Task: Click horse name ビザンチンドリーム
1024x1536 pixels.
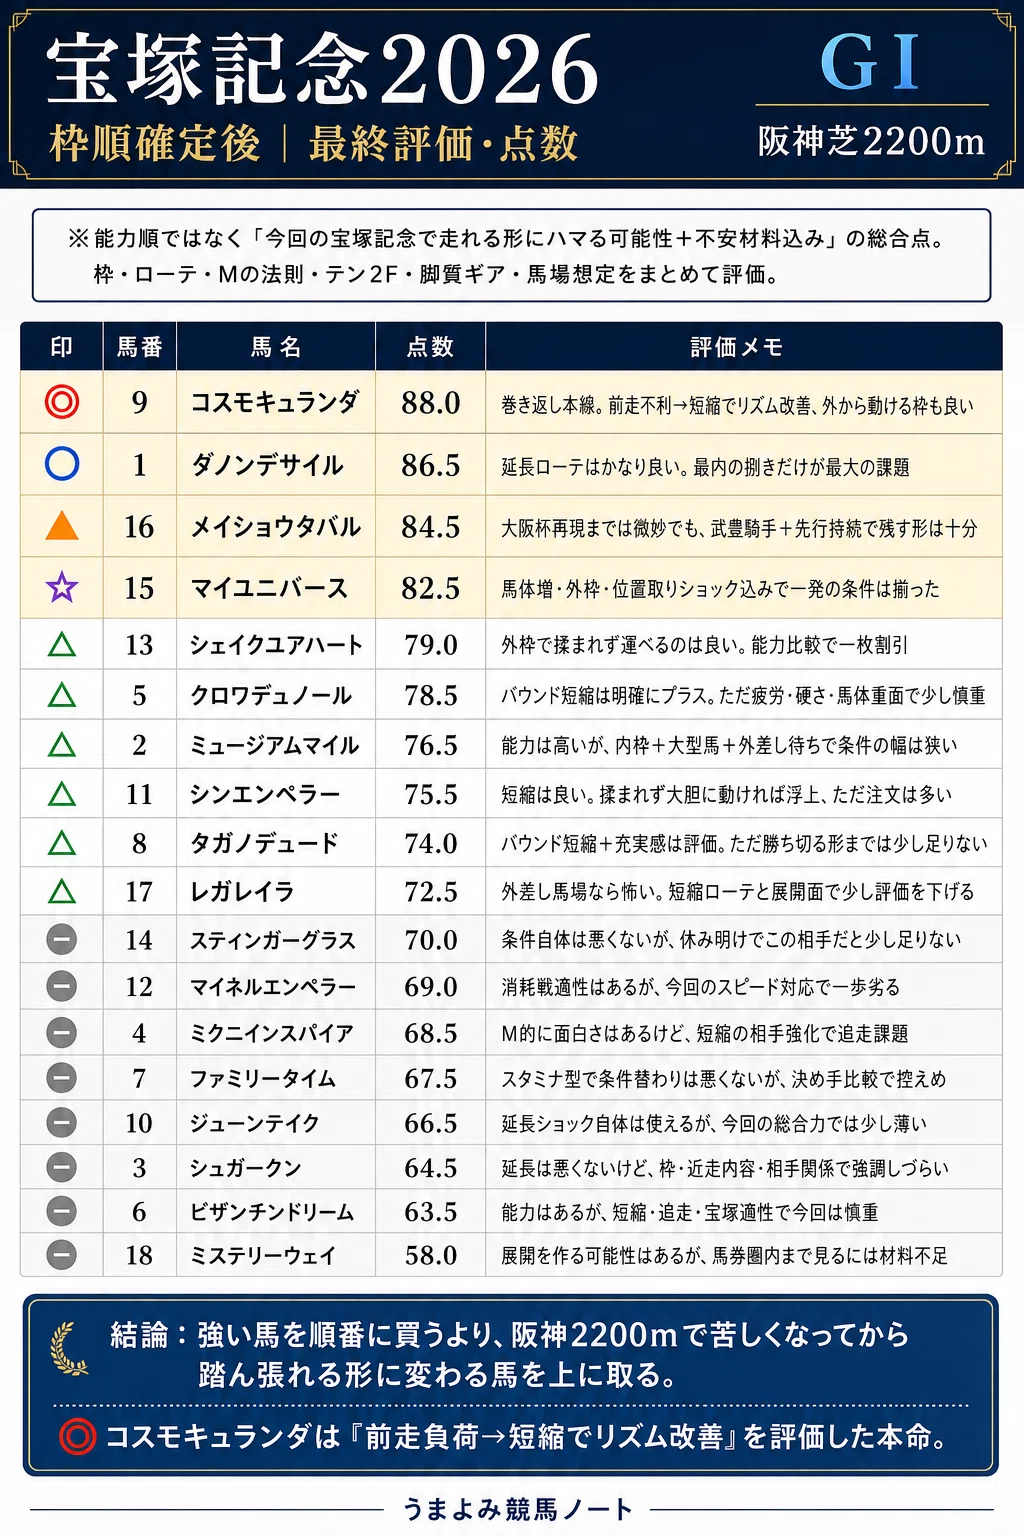Action: [272, 1212]
